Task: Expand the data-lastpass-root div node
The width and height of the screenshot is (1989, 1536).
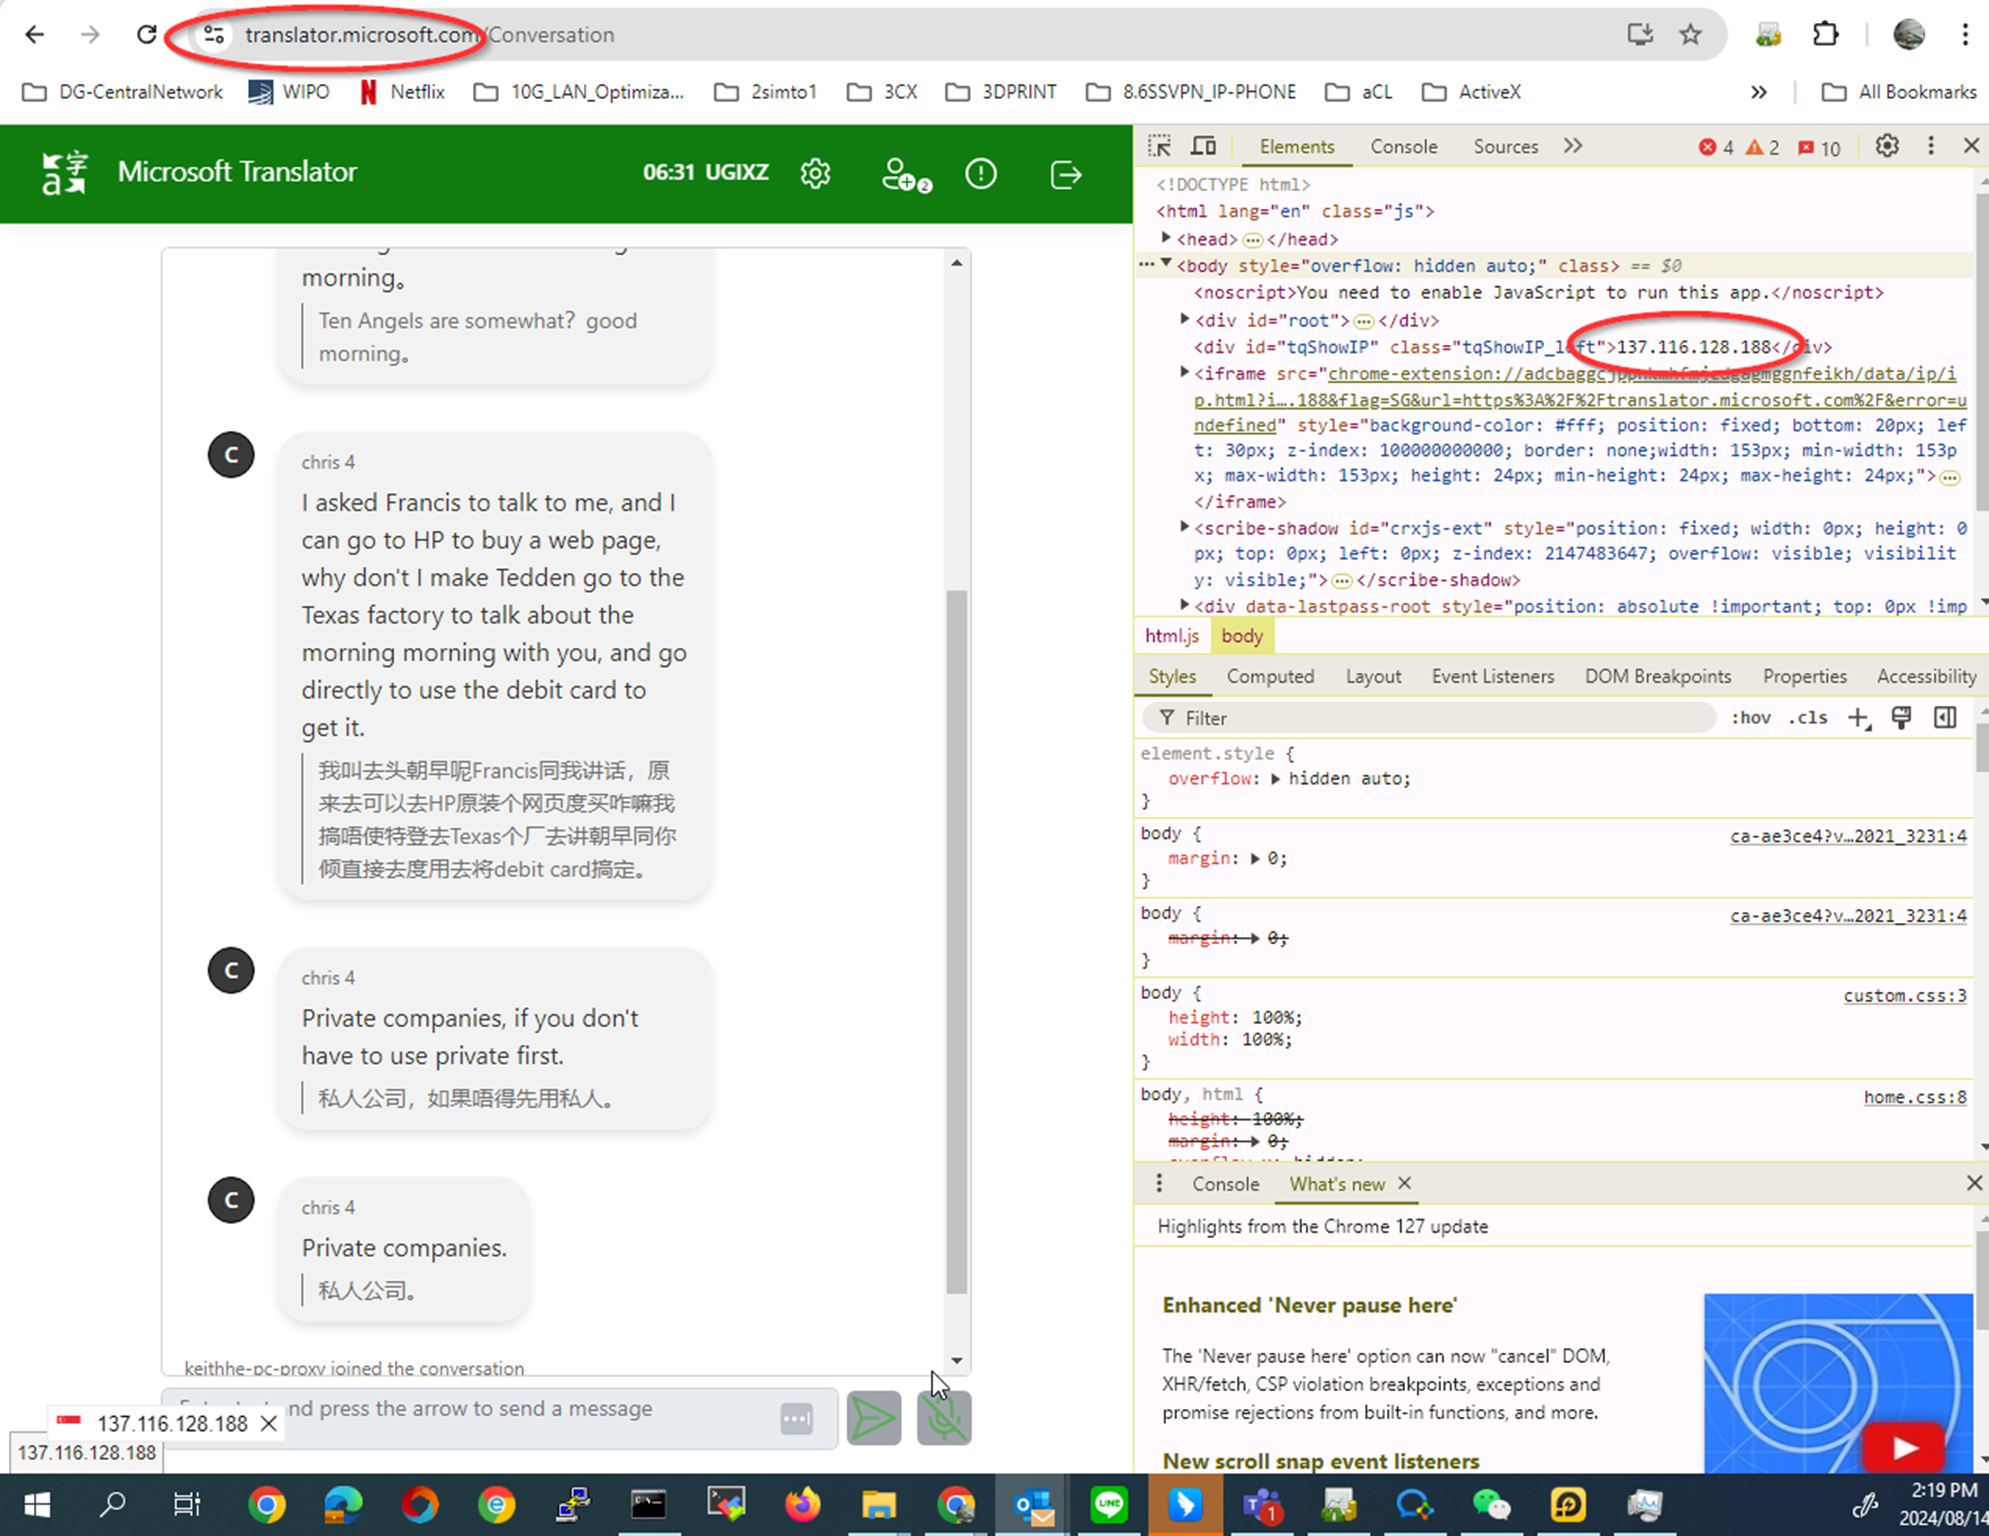Action: [x=1185, y=605]
